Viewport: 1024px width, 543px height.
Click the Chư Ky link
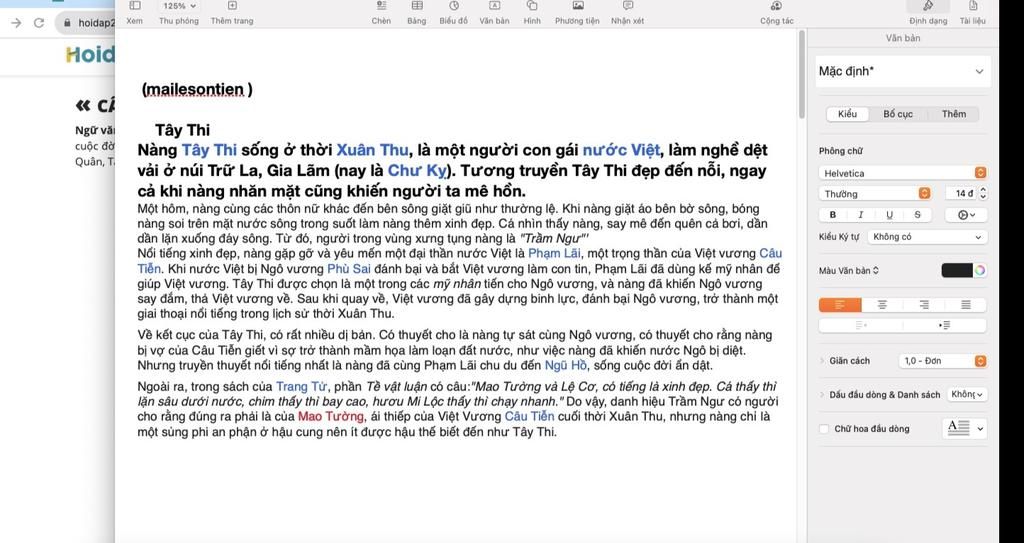tap(417, 171)
